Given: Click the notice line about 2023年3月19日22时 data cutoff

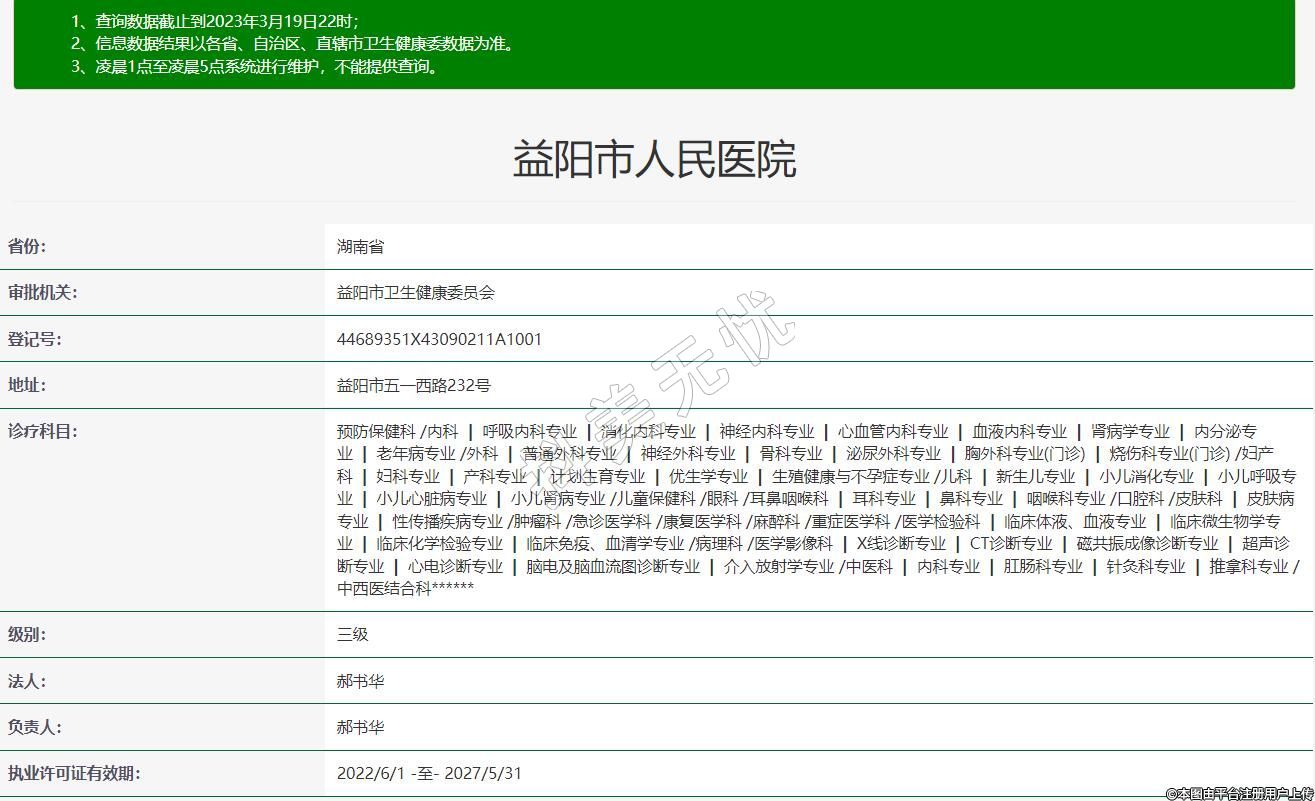Looking at the screenshot, I should tap(215, 21).
